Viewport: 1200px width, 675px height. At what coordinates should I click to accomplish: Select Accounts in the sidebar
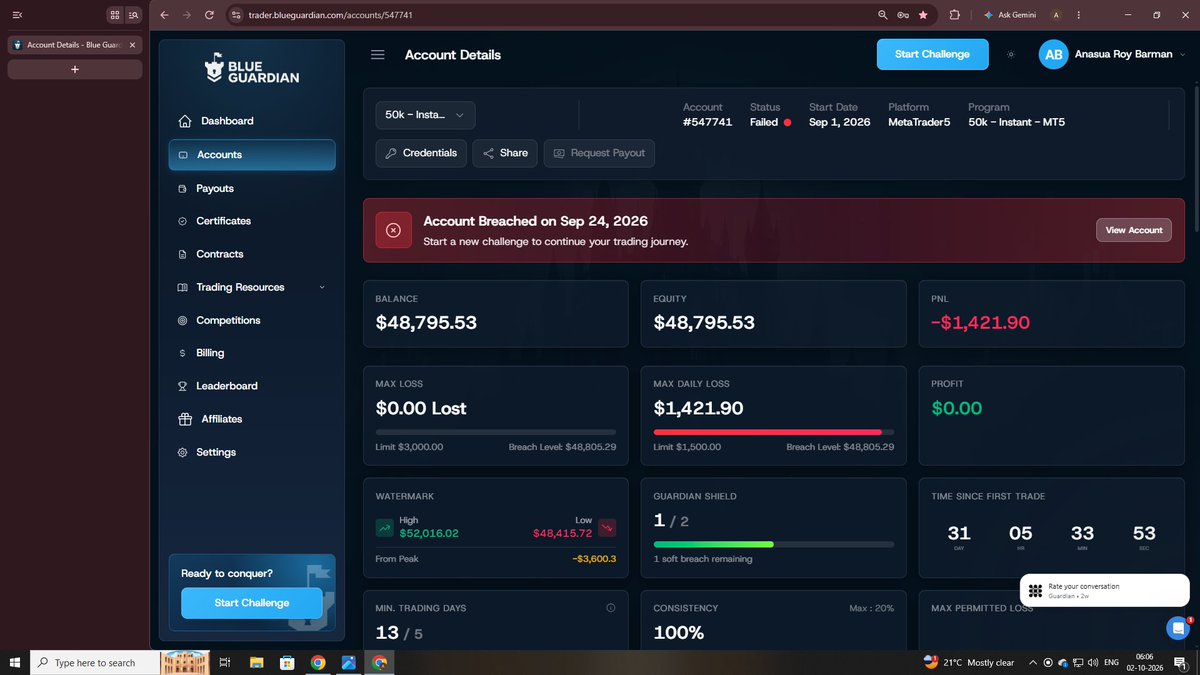tap(252, 155)
